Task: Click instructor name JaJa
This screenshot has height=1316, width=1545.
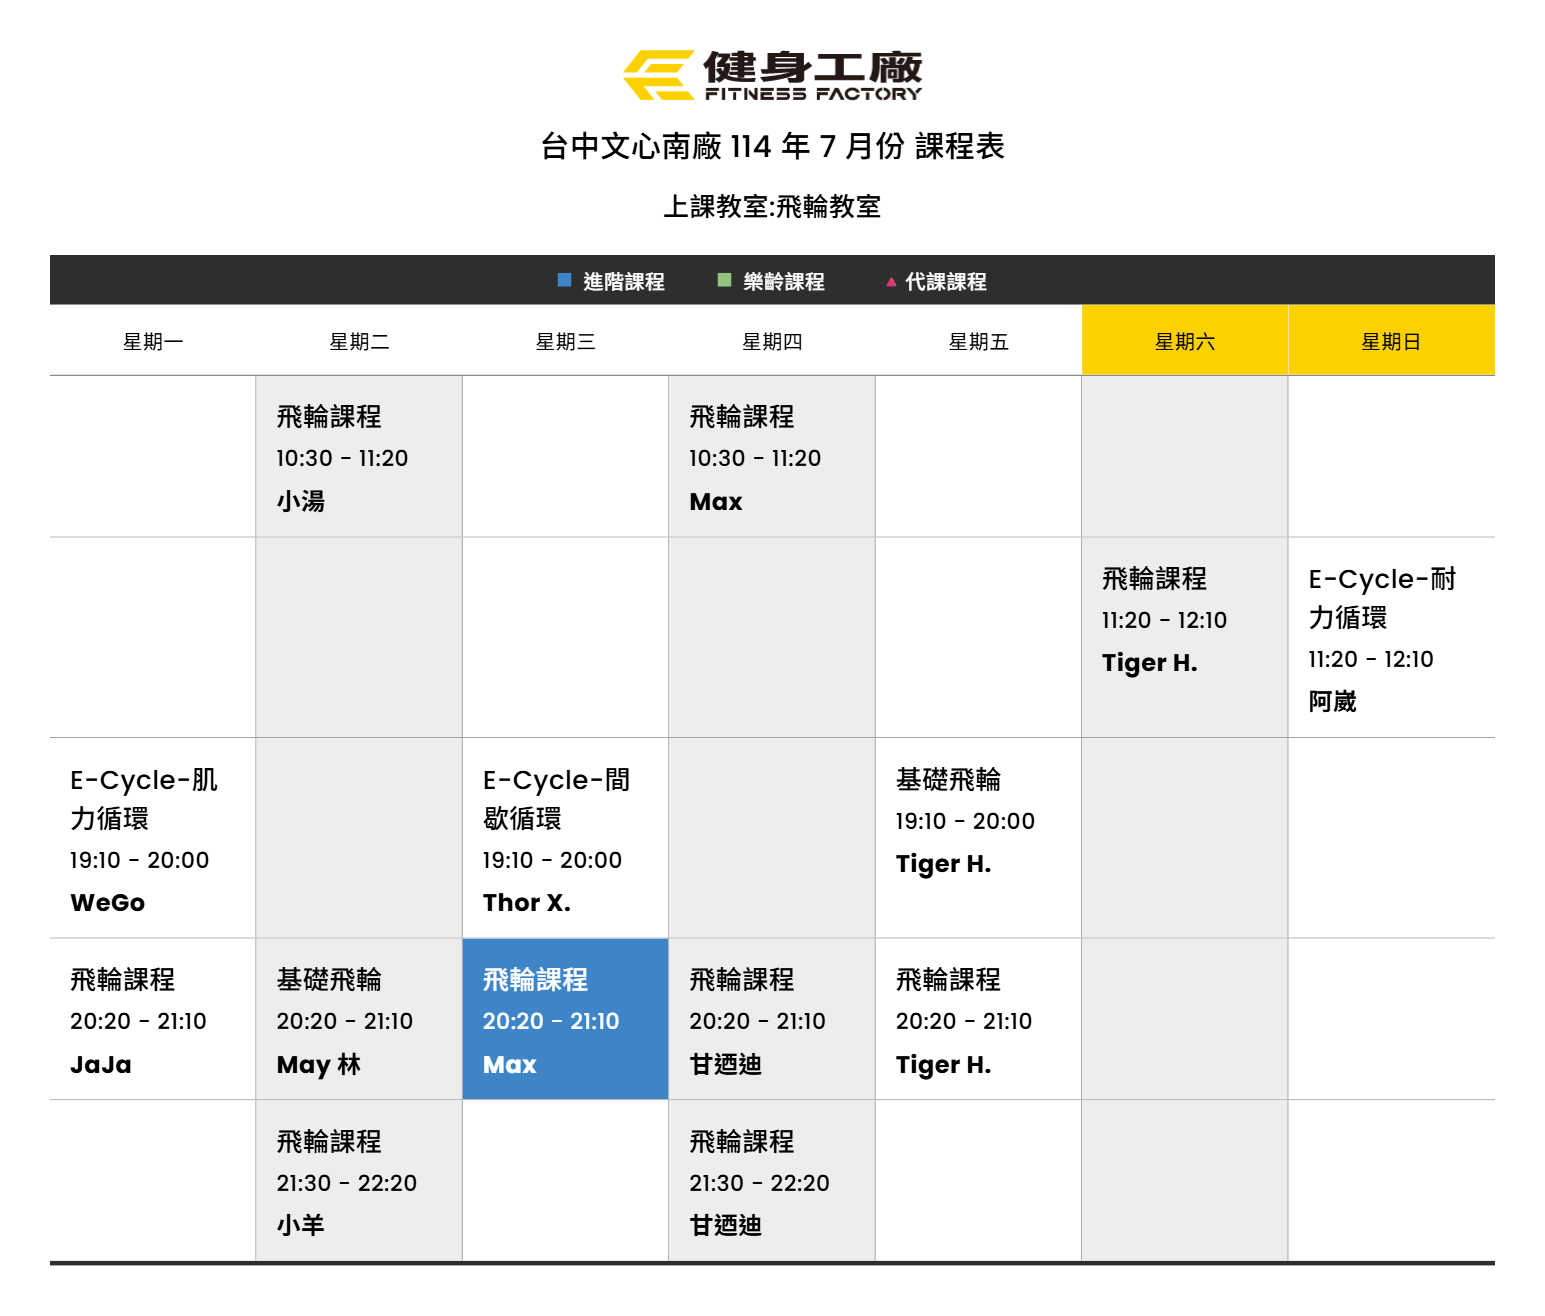Action: pyautogui.click(x=101, y=1064)
